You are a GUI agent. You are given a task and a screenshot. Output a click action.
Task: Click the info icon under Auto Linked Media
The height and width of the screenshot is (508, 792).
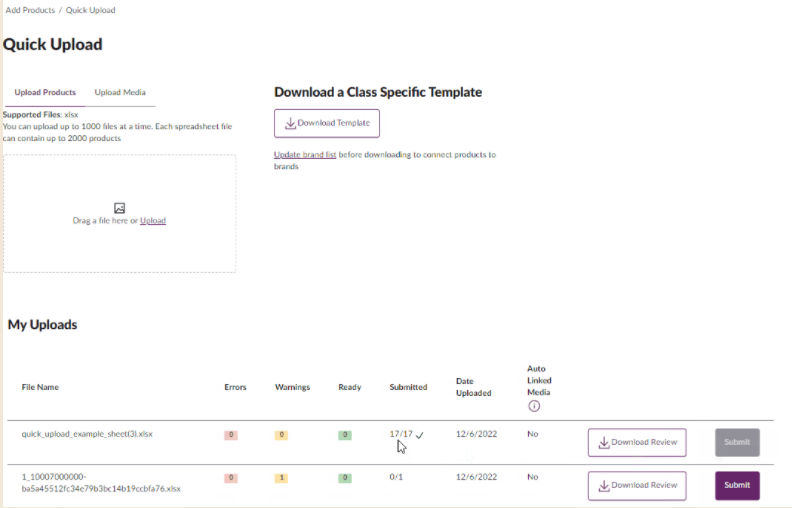tap(533, 406)
